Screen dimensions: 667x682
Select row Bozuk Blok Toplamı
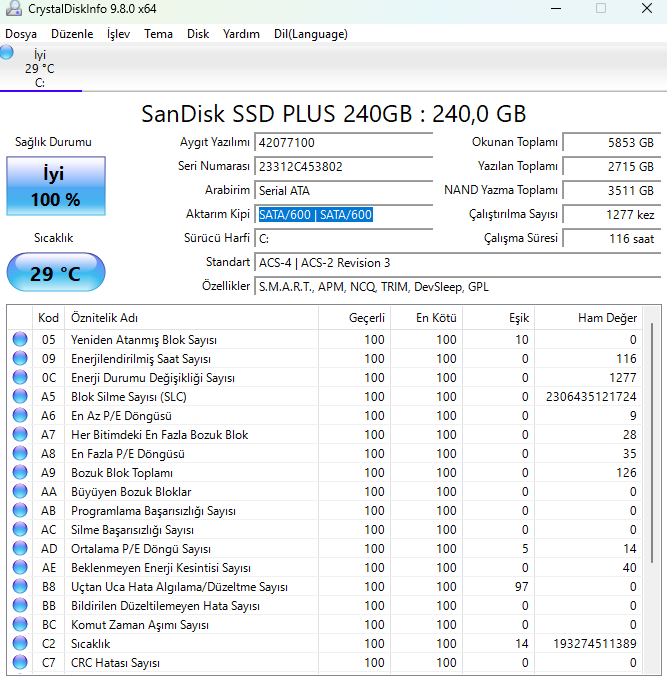(x=325, y=472)
